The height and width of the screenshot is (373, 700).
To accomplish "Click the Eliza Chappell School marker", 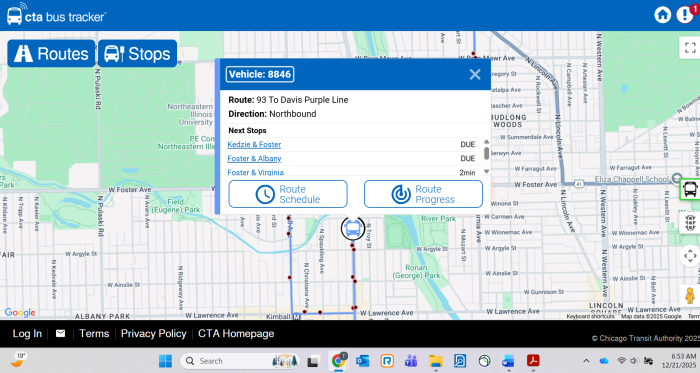I will click(677, 178).
